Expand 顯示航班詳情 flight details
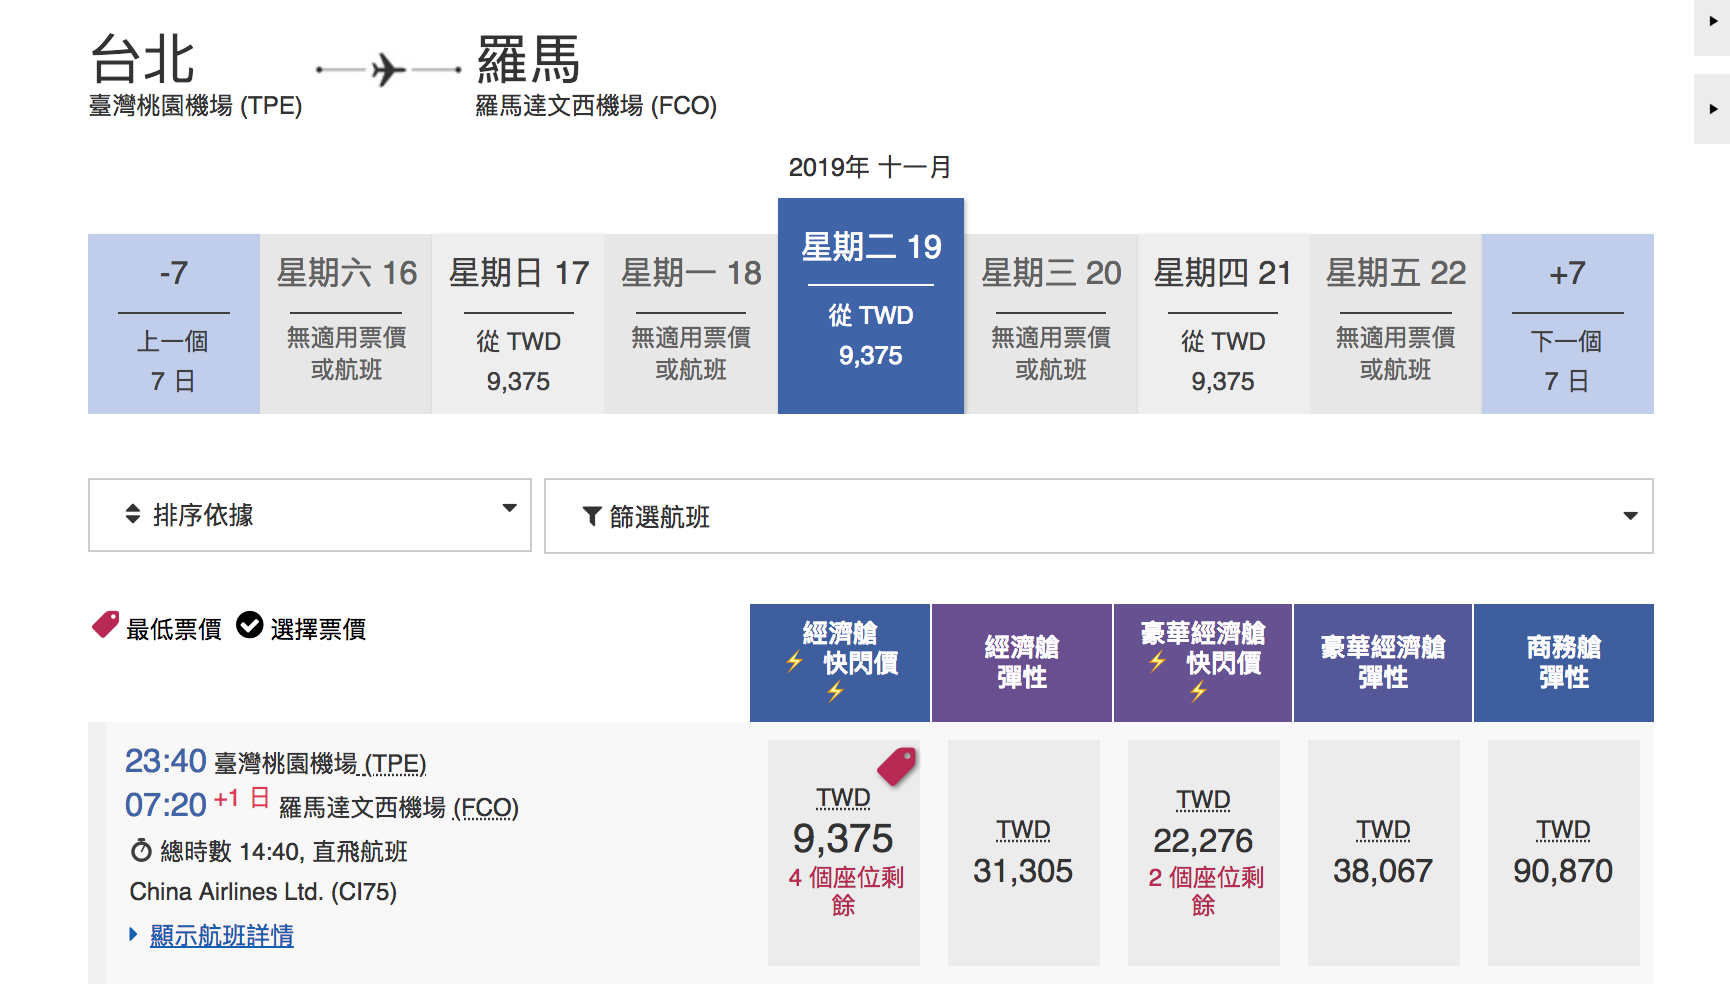Viewport: 1730px width, 1000px height. 221,935
